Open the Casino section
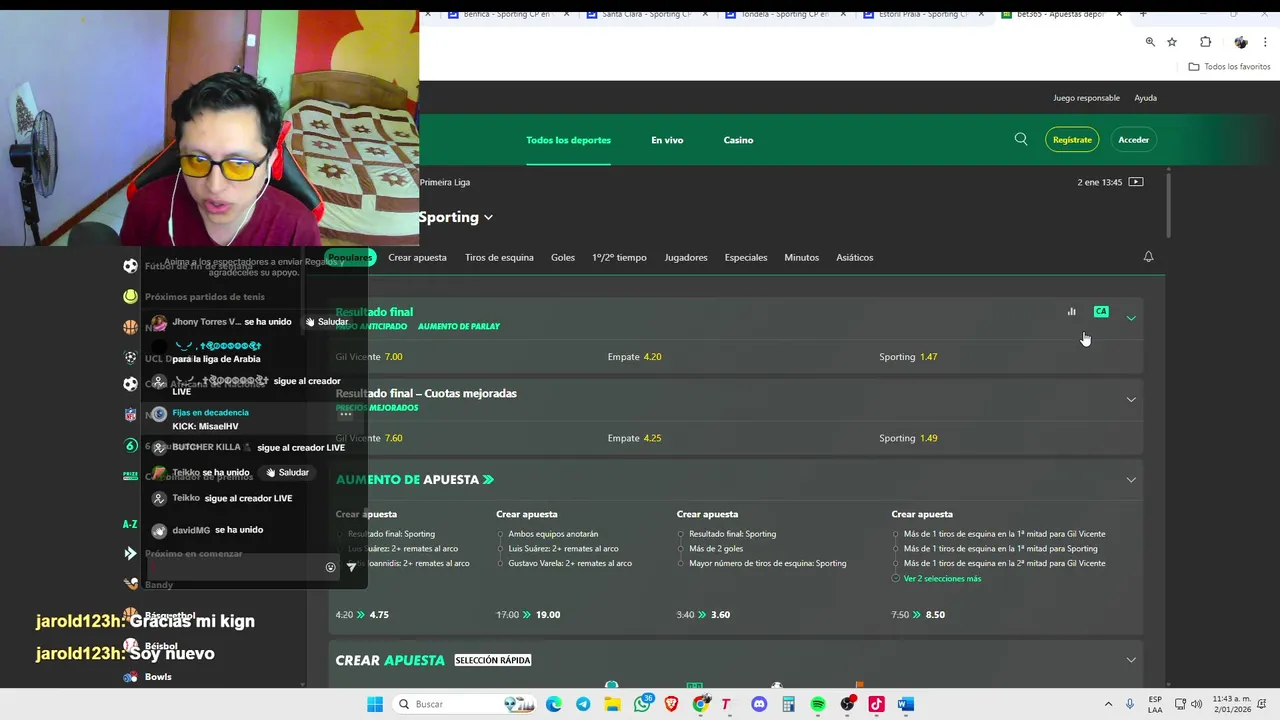The image size is (1280, 720). 738,140
